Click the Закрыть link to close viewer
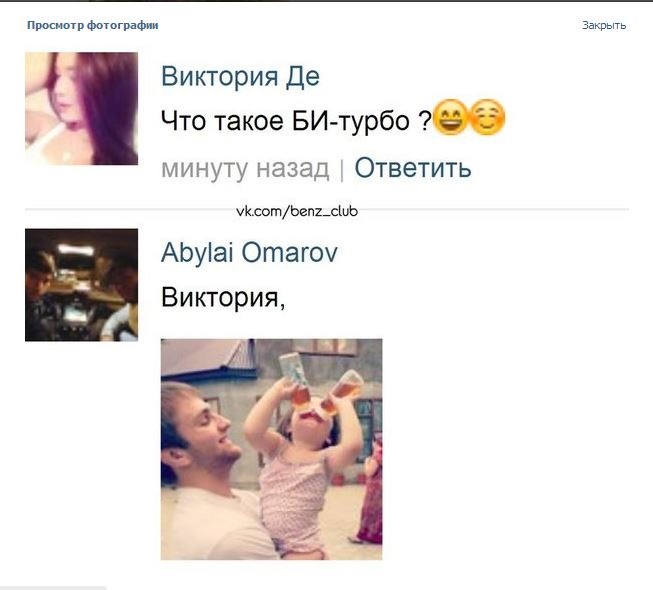Screen dimensions: 653x590 pos(604,25)
